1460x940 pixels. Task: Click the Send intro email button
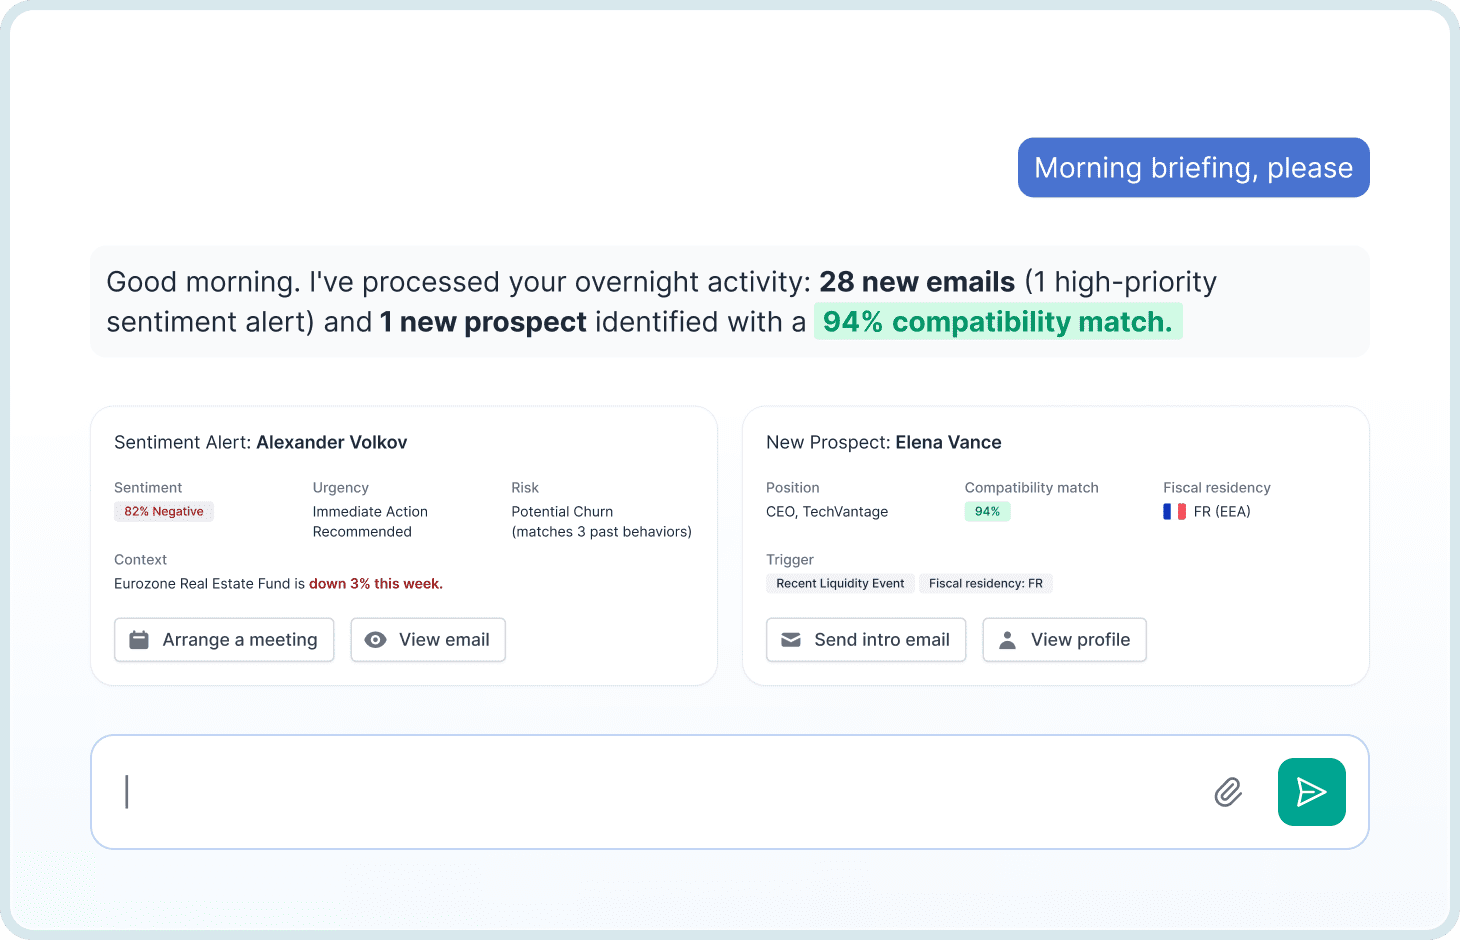866,639
